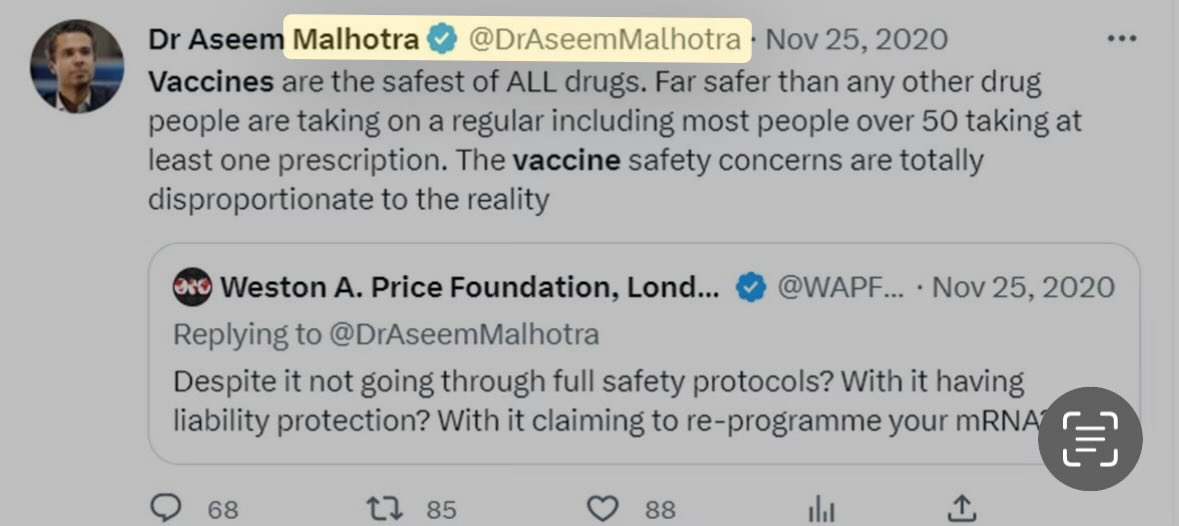Click the main tweet text about vaccines
Screen dimensions: 1179x526
click(600, 140)
